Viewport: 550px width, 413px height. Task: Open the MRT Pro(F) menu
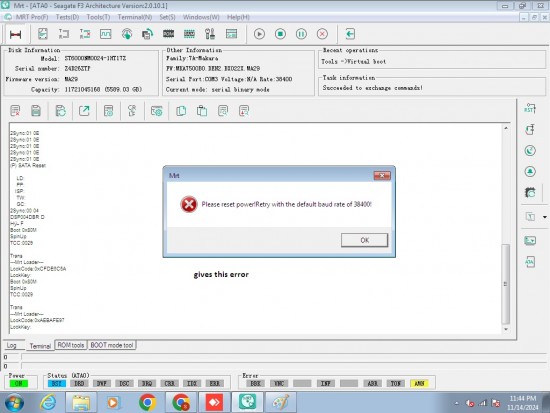[x=32, y=17]
